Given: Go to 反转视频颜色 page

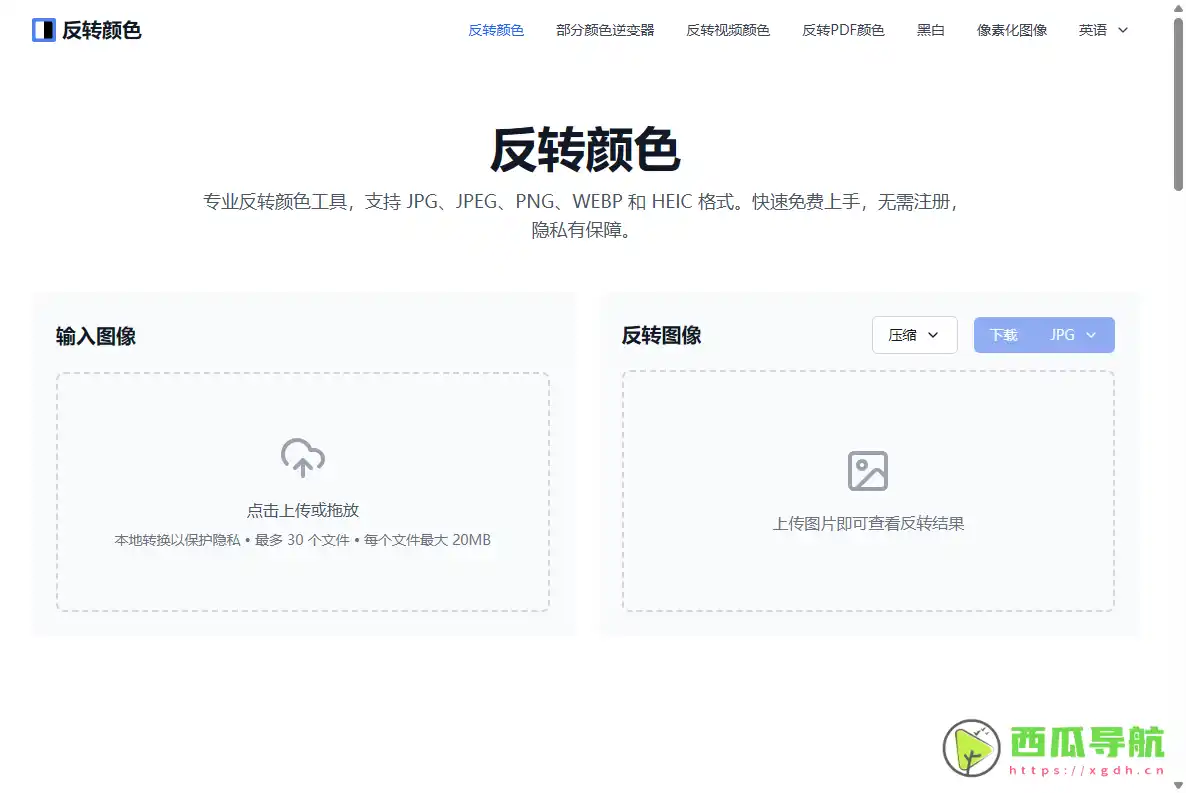Looking at the screenshot, I should (x=728, y=30).
